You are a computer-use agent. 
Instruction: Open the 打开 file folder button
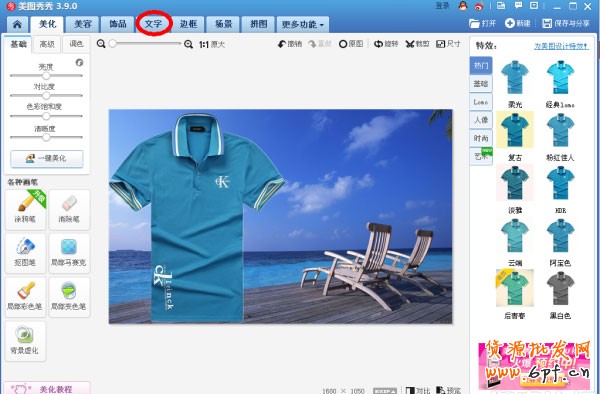482,24
